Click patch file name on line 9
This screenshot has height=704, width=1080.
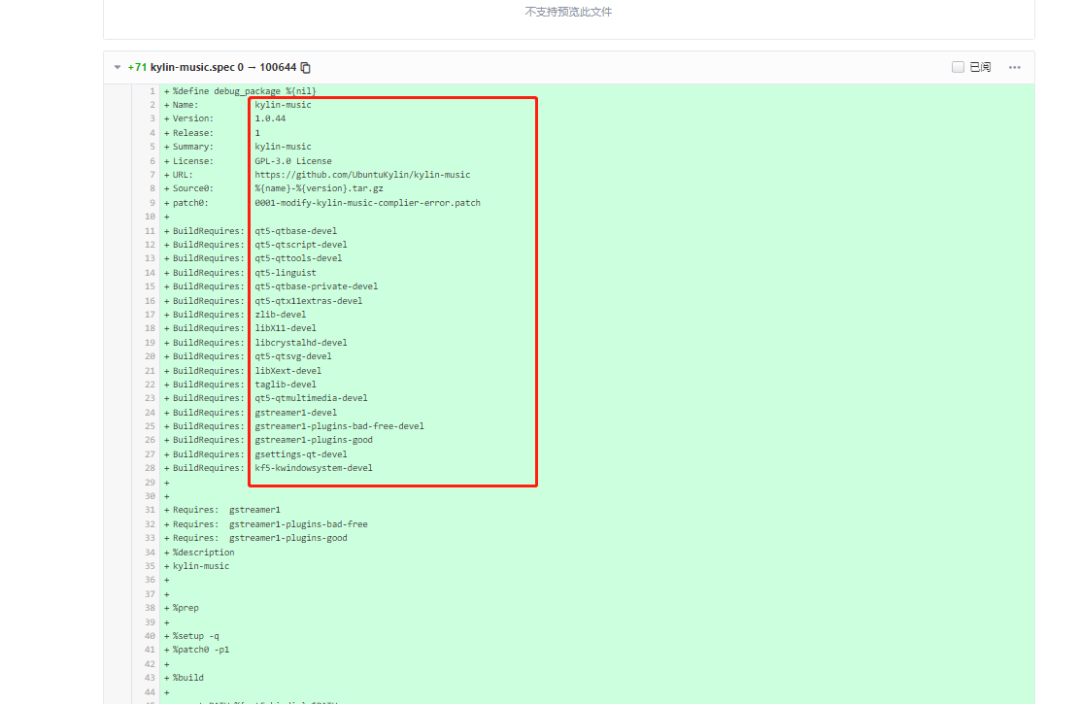coord(368,203)
